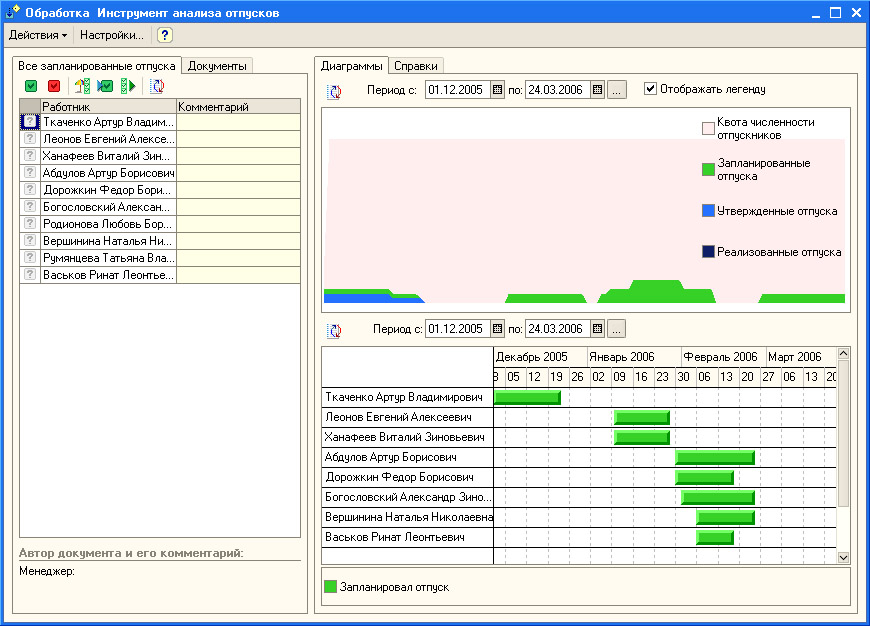Click status icon in Васьков Ринат row
The image size is (870, 626).
pyautogui.click(x=30, y=275)
